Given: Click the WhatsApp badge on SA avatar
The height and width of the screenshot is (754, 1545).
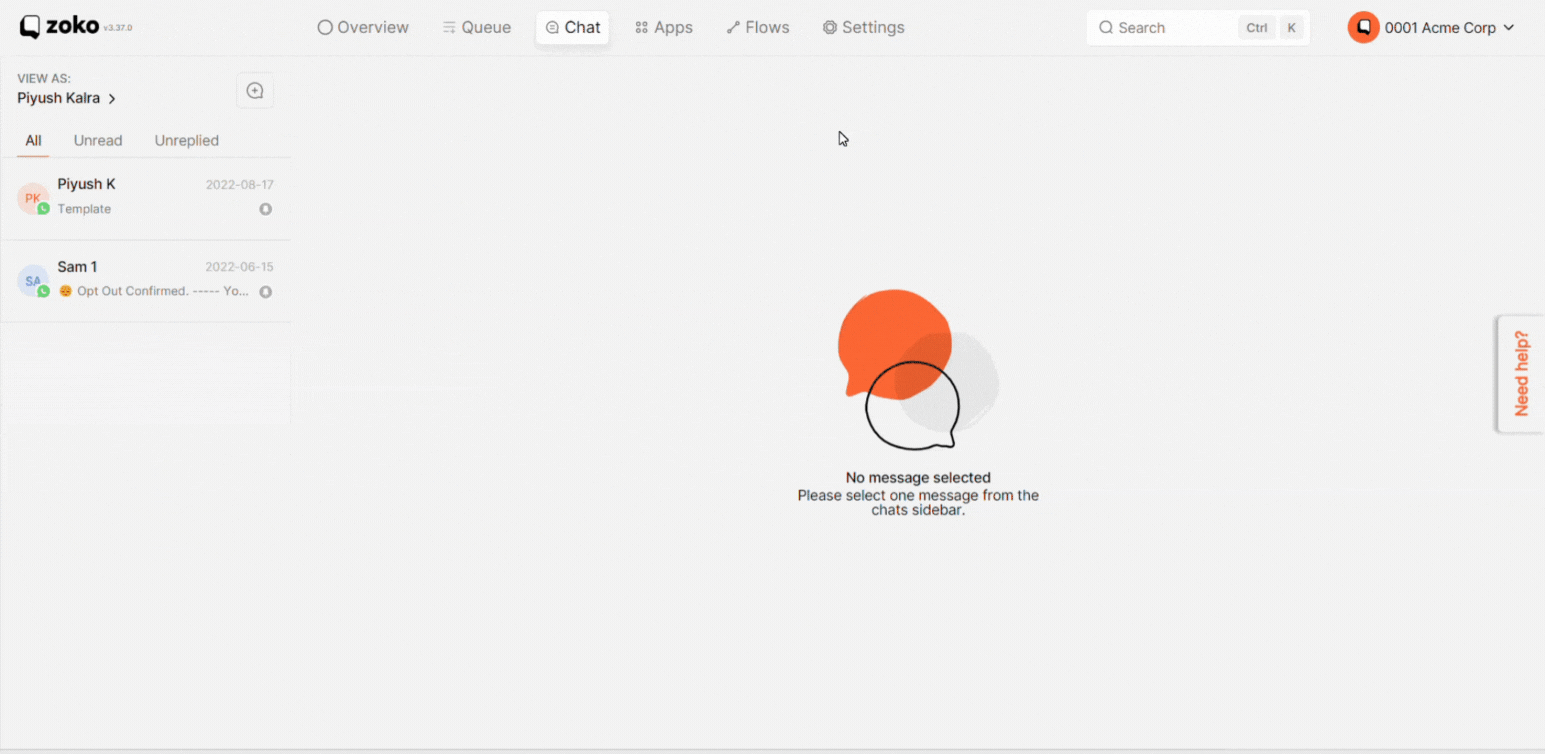Looking at the screenshot, I should [43, 292].
